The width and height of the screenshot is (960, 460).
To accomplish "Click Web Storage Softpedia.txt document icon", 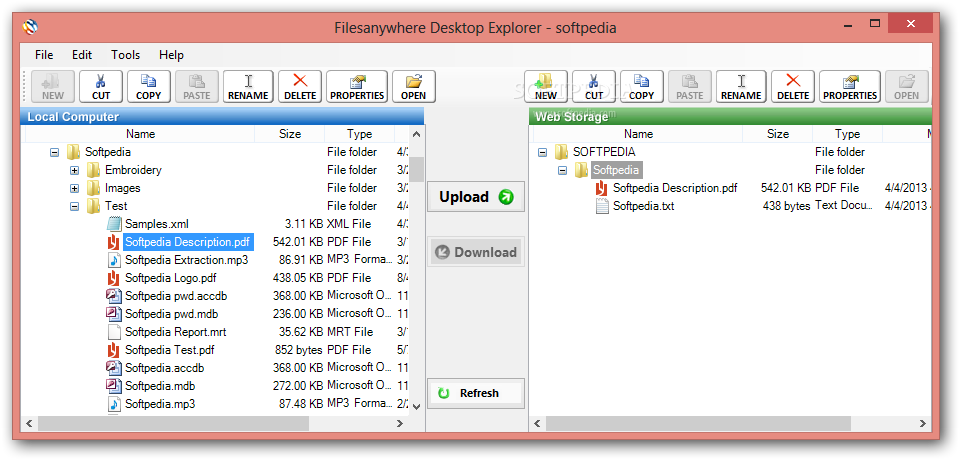I will 602,206.
